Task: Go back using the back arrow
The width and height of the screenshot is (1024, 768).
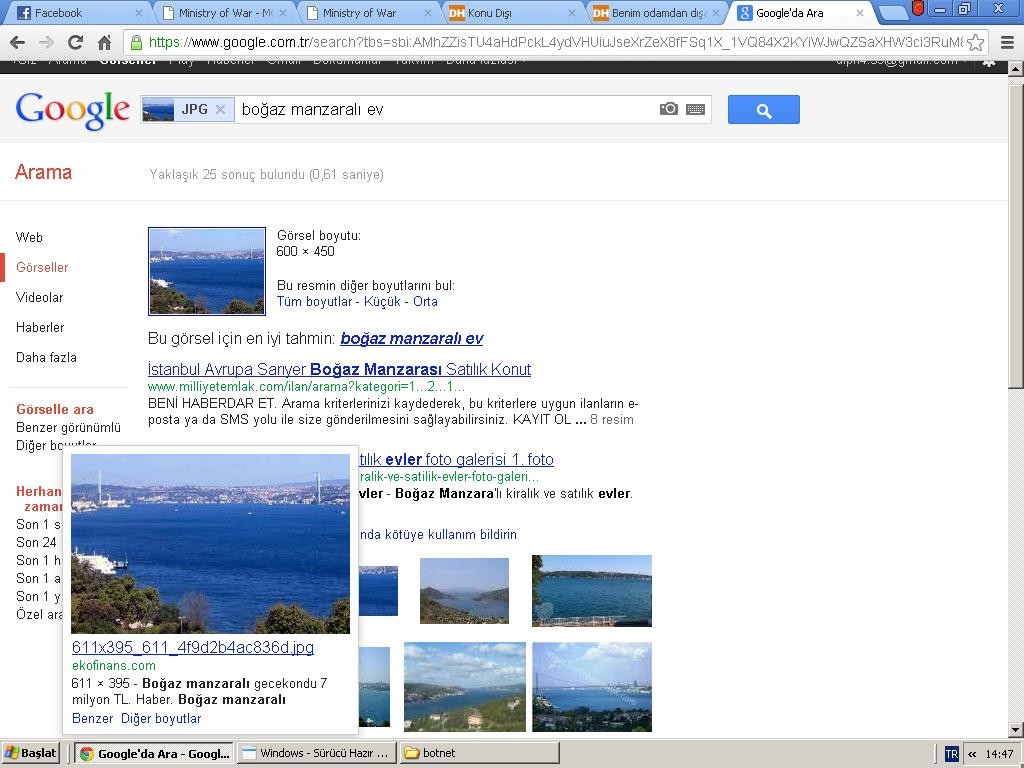Action: (17, 43)
